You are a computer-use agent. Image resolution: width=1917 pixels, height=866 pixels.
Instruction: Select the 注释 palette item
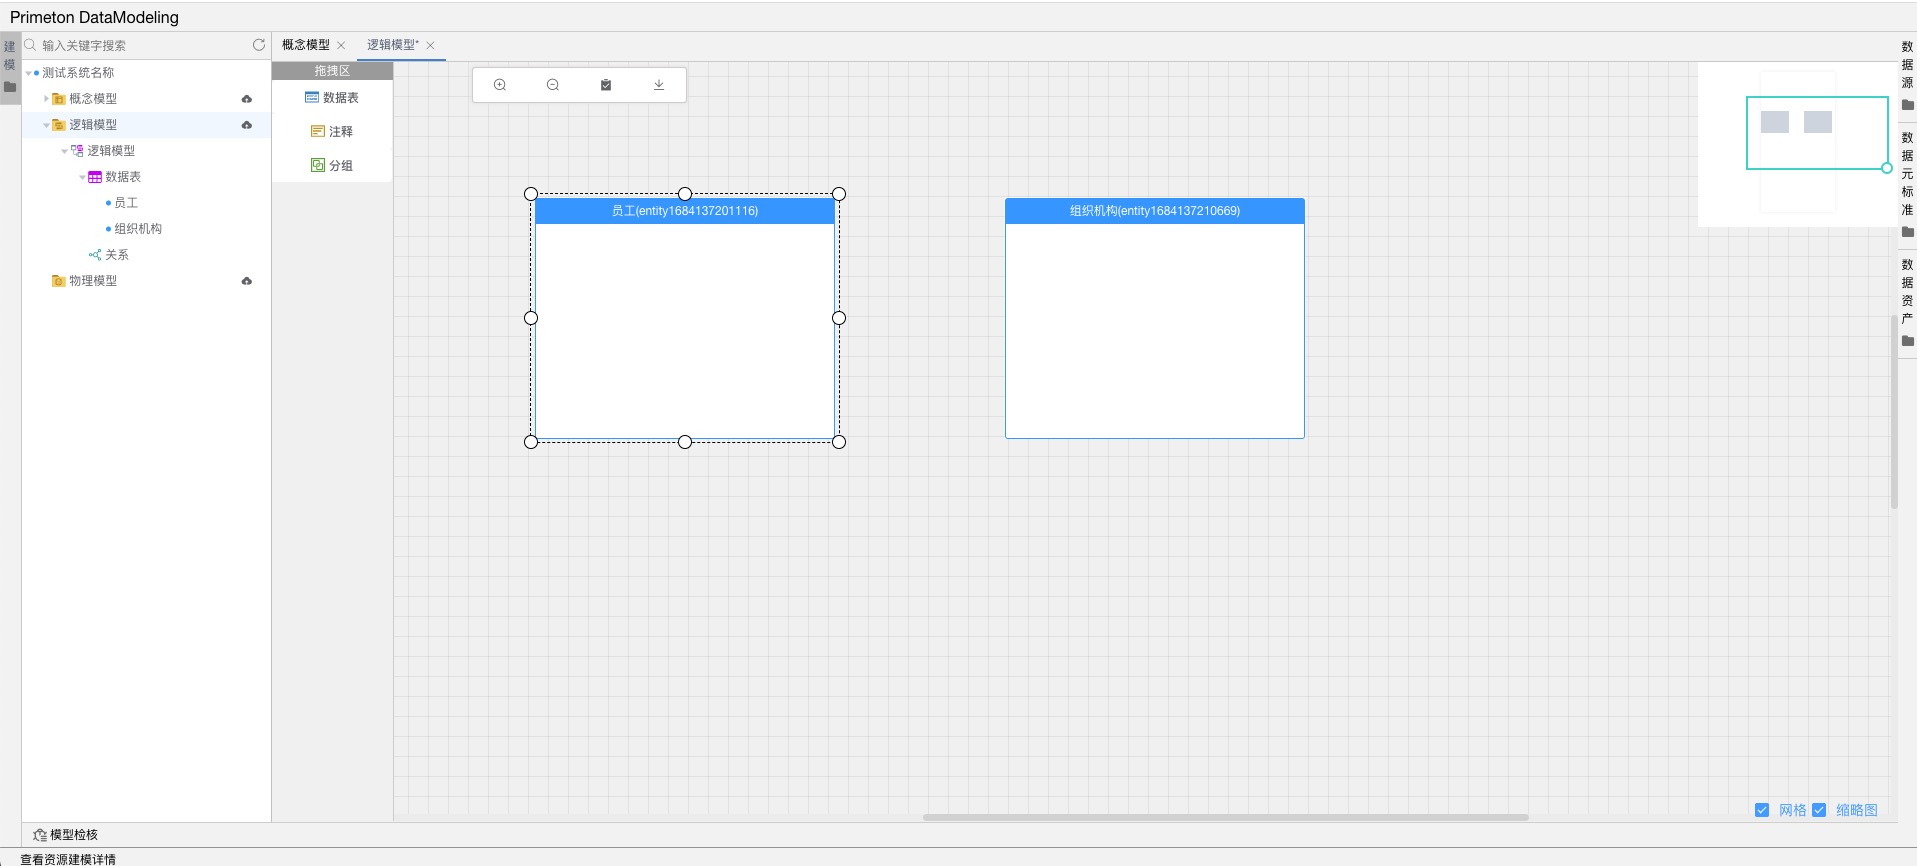[x=332, y=132]
